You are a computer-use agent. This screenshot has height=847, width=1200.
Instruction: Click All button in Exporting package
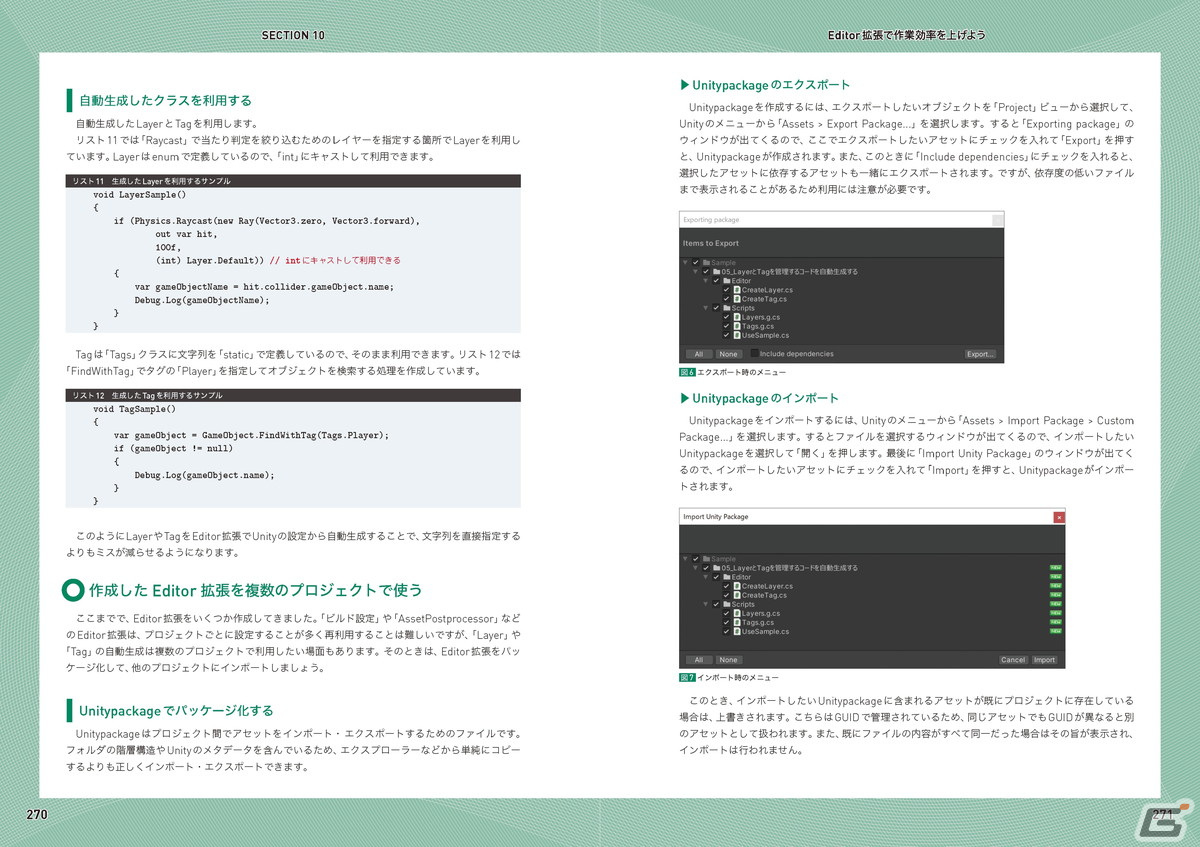tap(699, 354)
